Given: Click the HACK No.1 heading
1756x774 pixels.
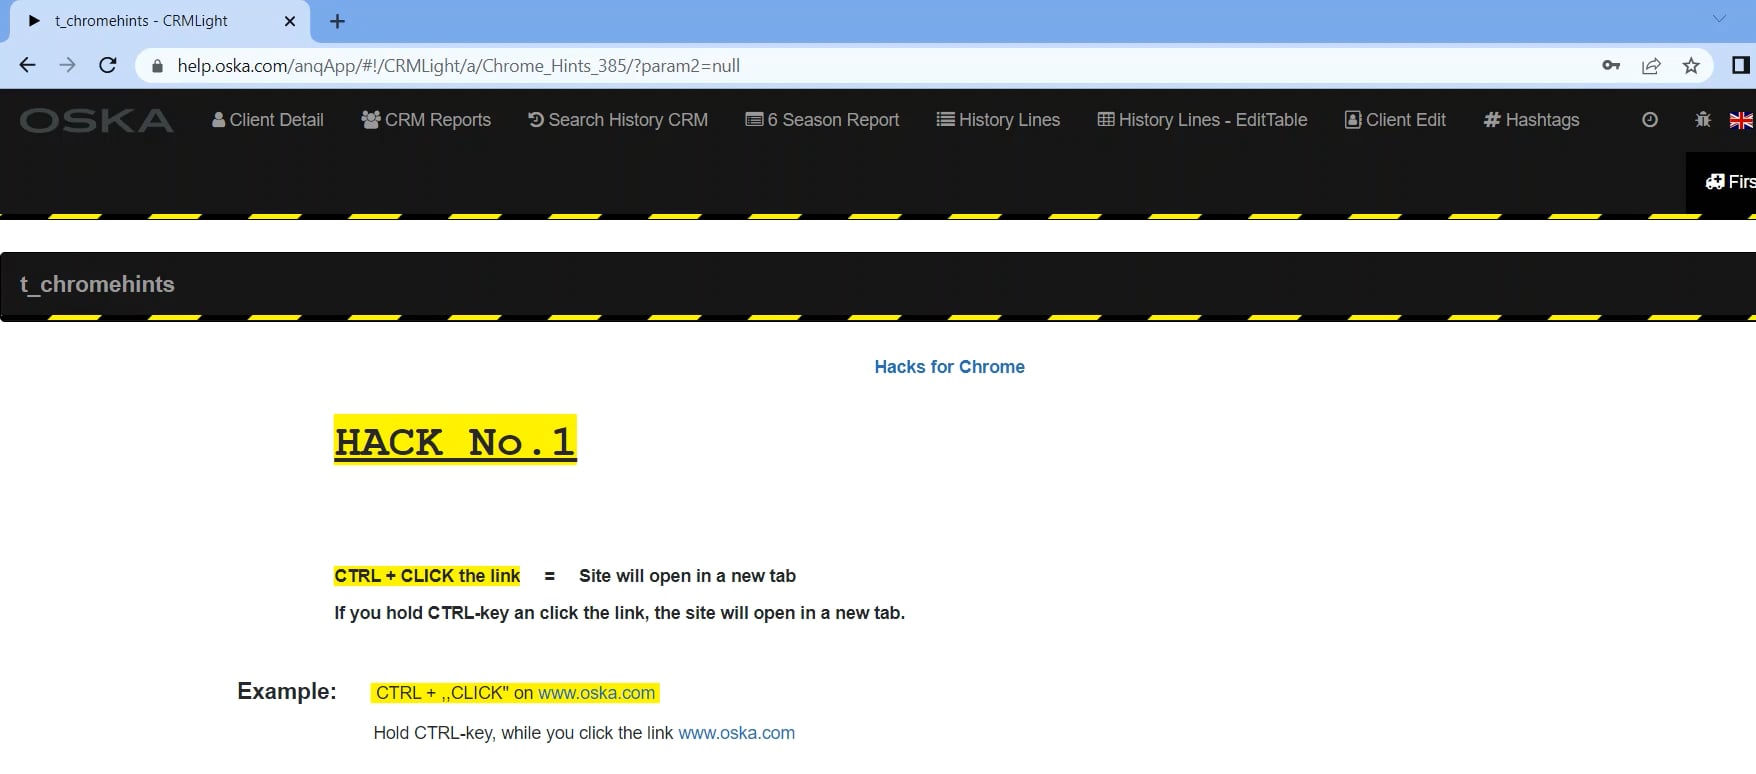Looking at the screenshot, I should point(455,440).
